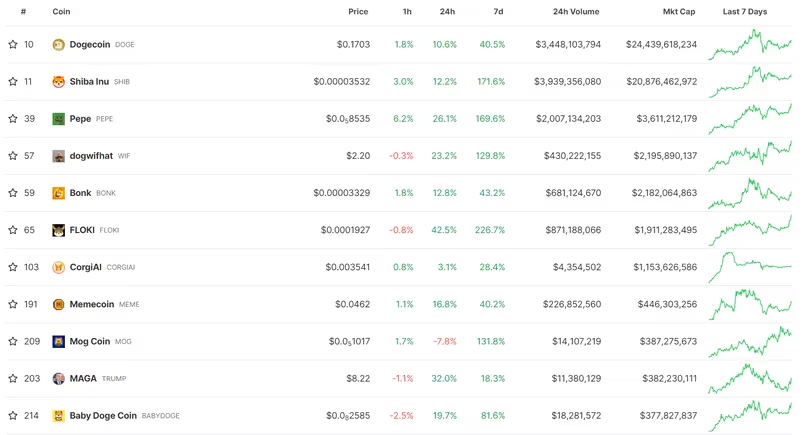Sort by 24h Volume column header
The width and height of the screenshot is (811, 435).
(576, 12)
